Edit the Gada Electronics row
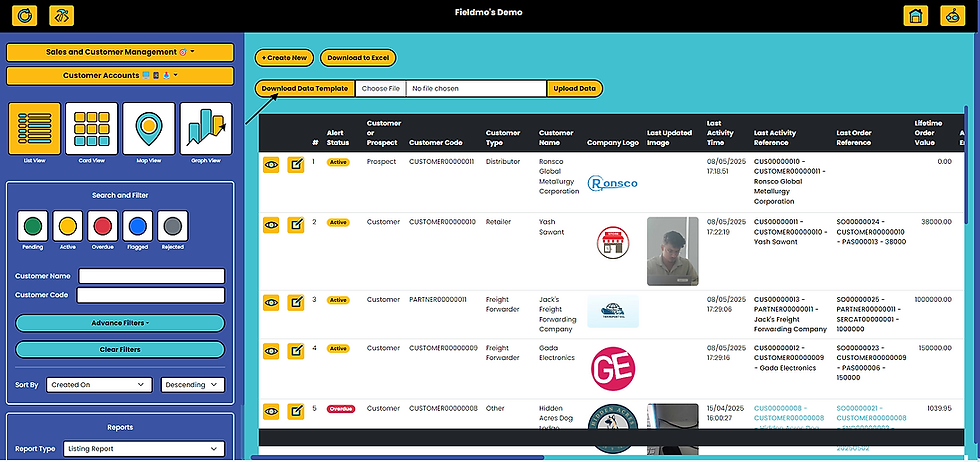Viewport: 980px width, 462px height. (296, 351)
